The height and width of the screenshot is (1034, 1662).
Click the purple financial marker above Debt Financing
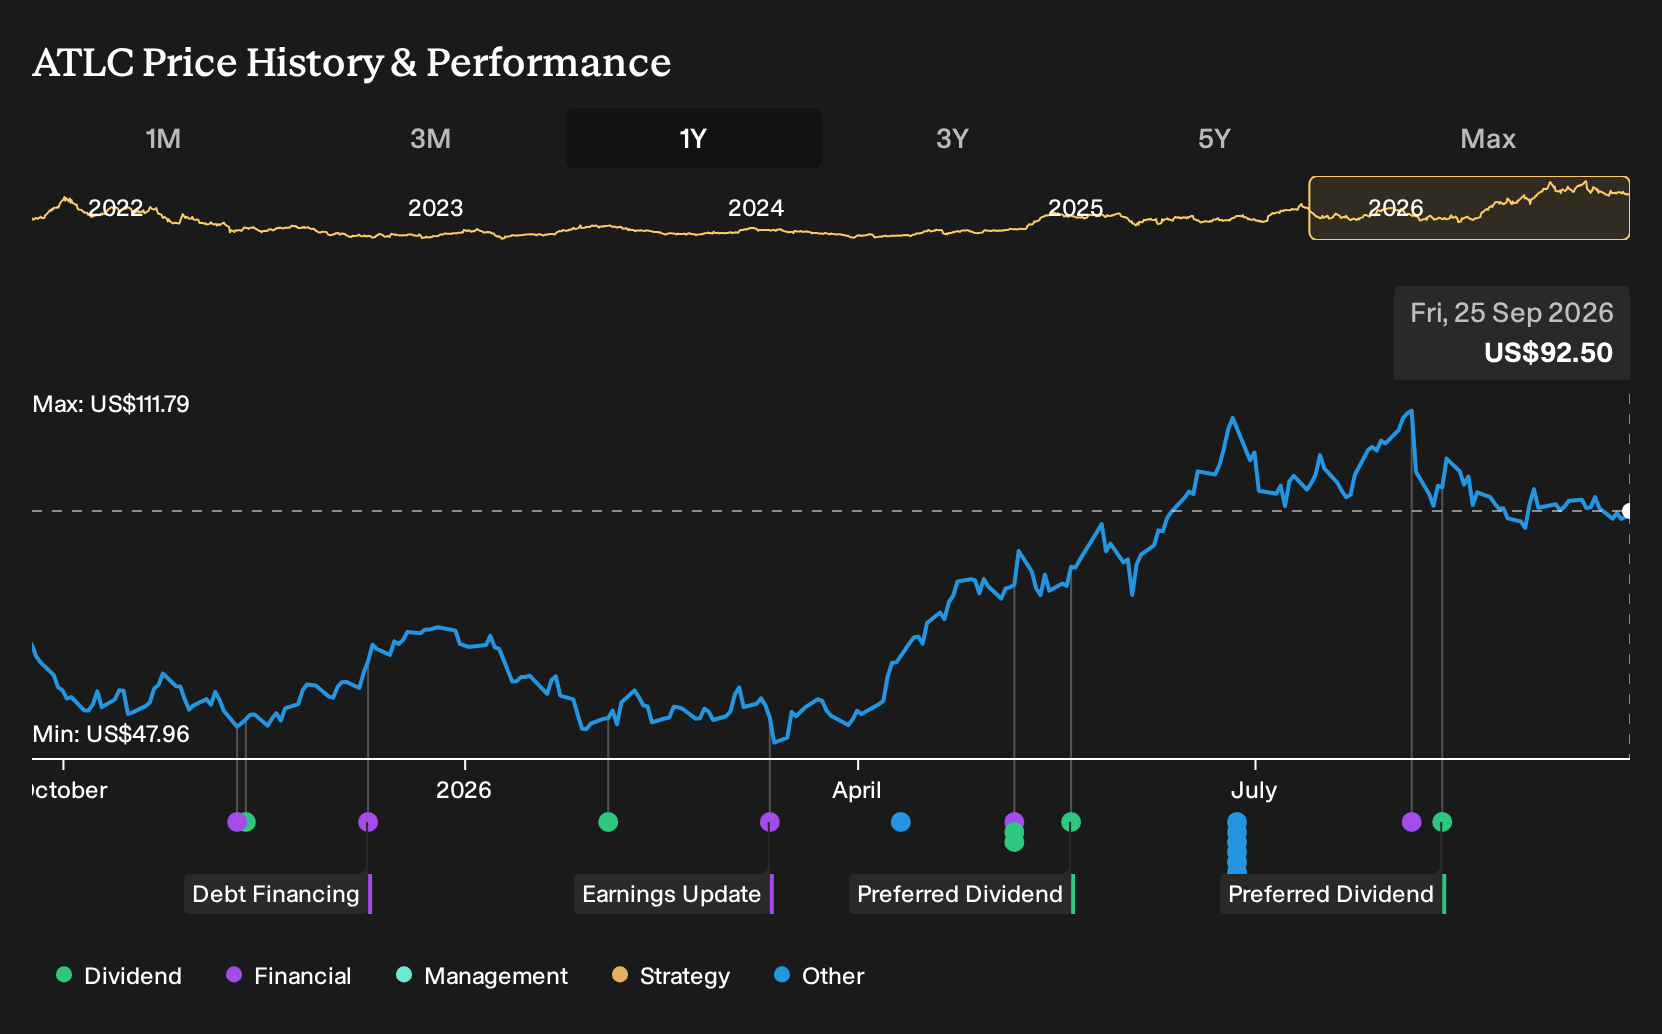[x=368, y=822]
